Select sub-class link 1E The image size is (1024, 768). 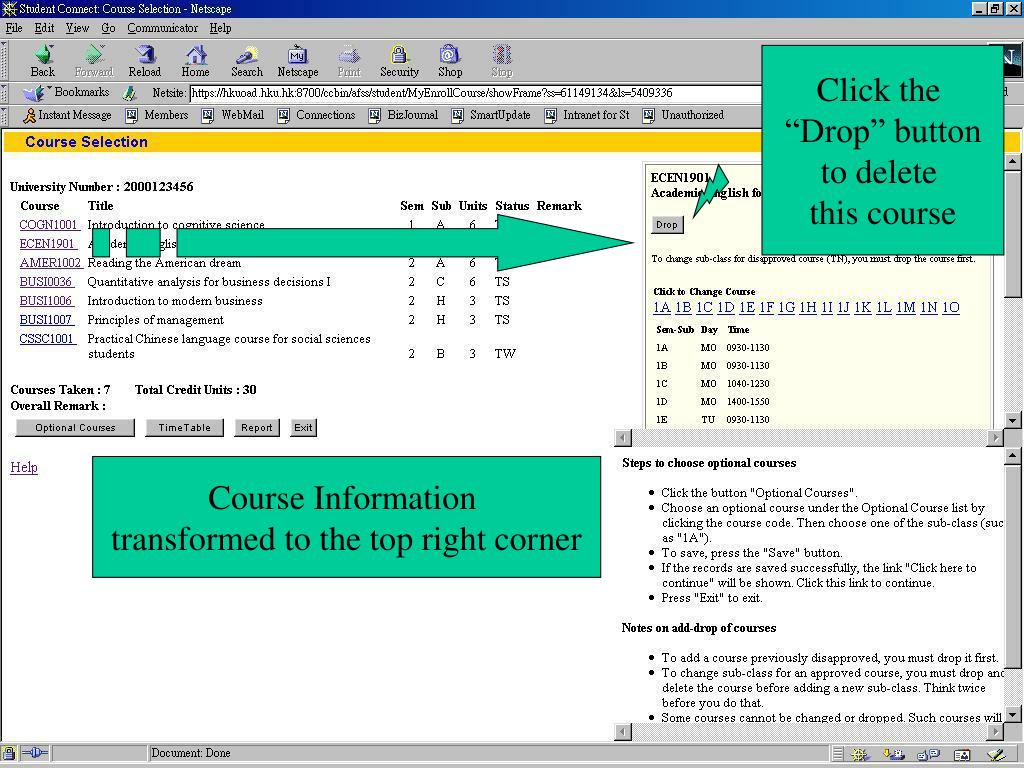(747, 307)
